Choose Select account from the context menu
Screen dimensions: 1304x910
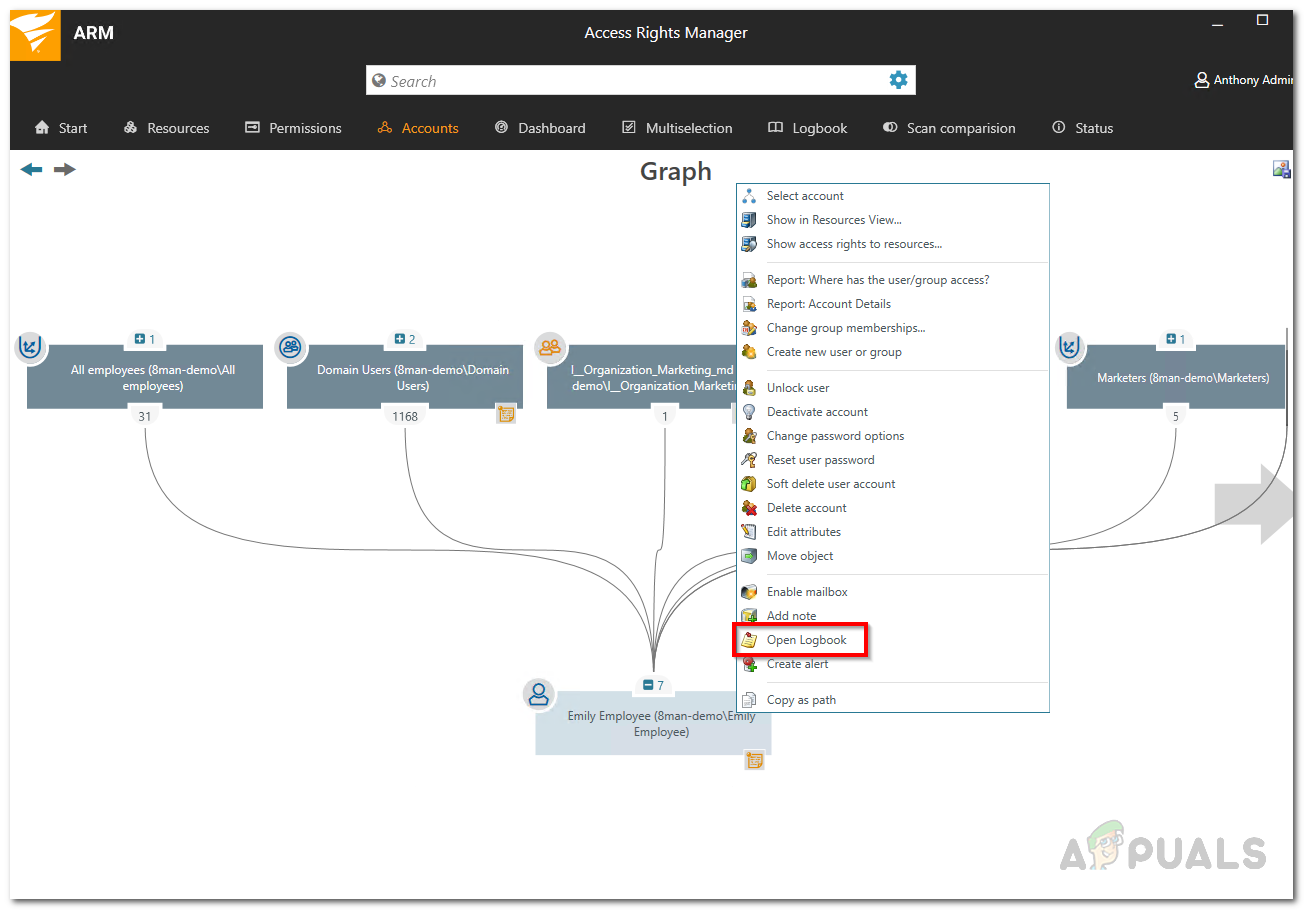coord(893,196)
